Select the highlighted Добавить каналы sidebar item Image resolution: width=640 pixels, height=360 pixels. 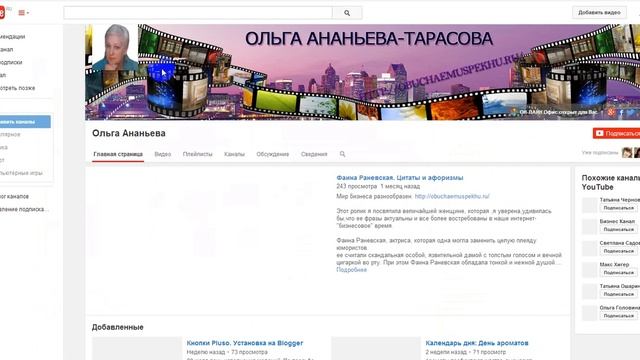(x=25, y=122)
